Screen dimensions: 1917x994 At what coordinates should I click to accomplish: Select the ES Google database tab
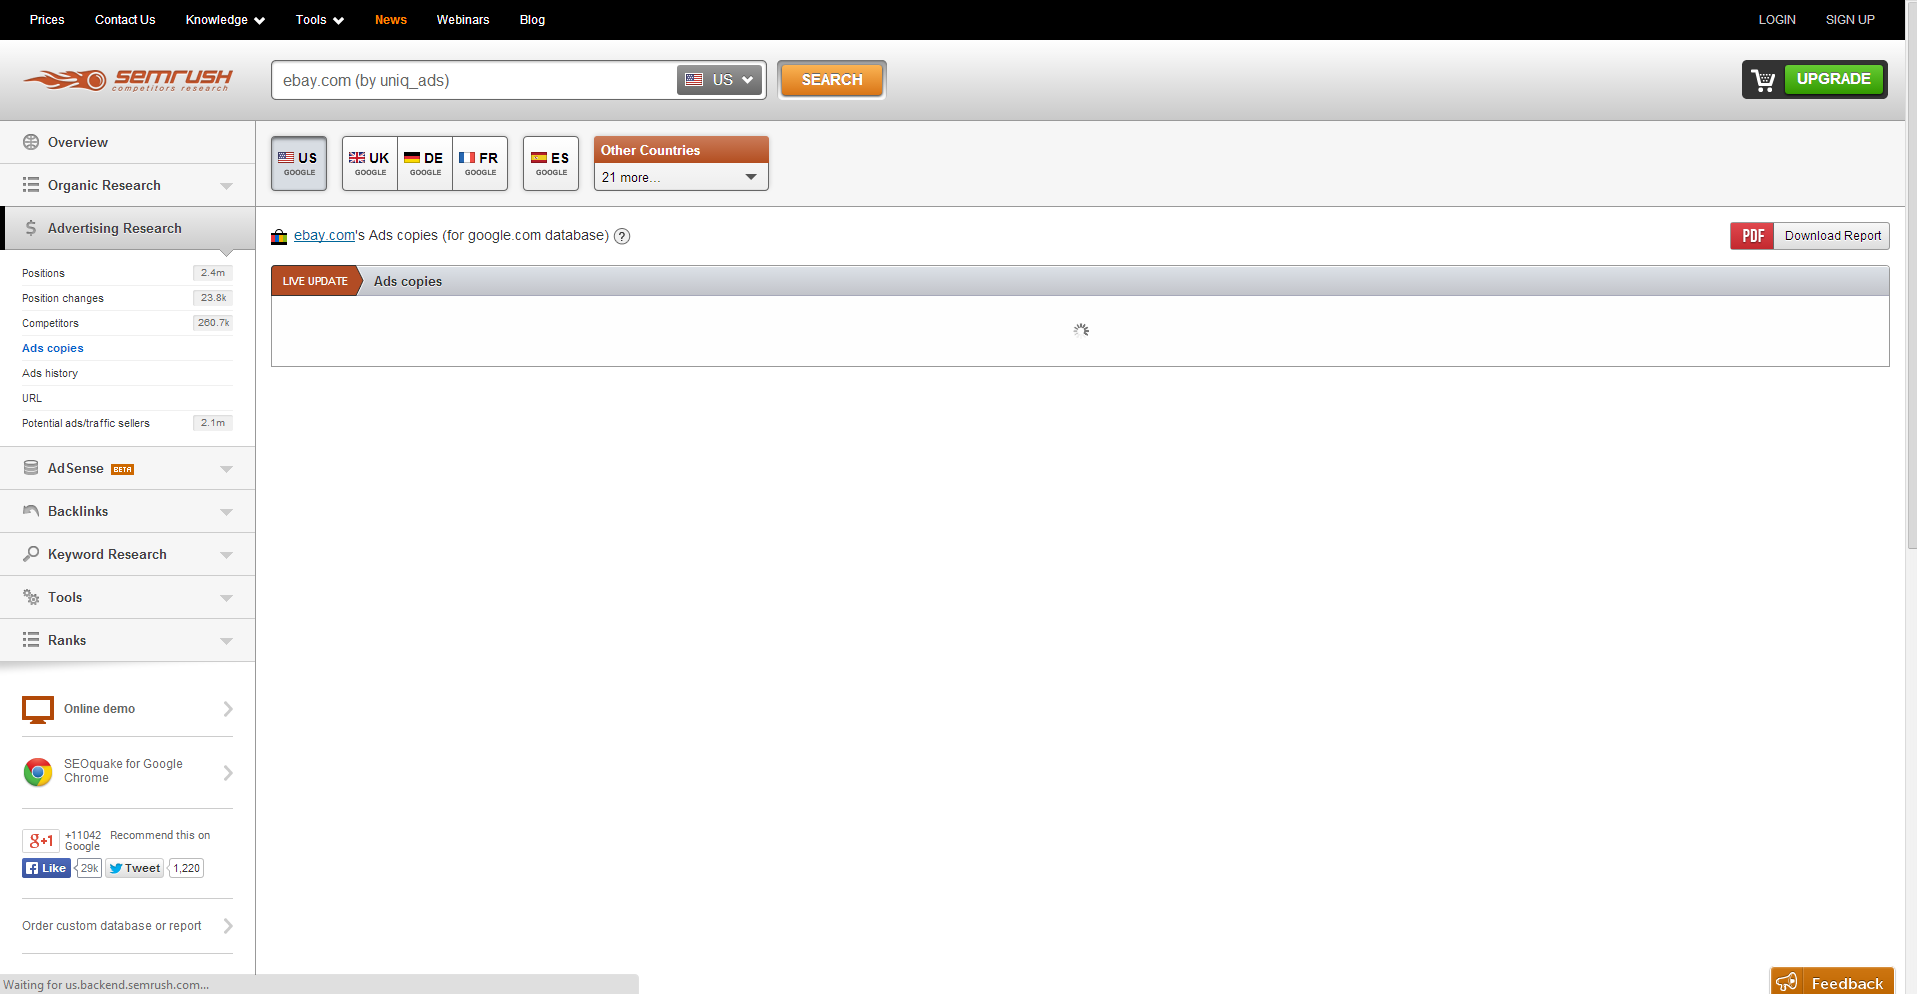551,163
